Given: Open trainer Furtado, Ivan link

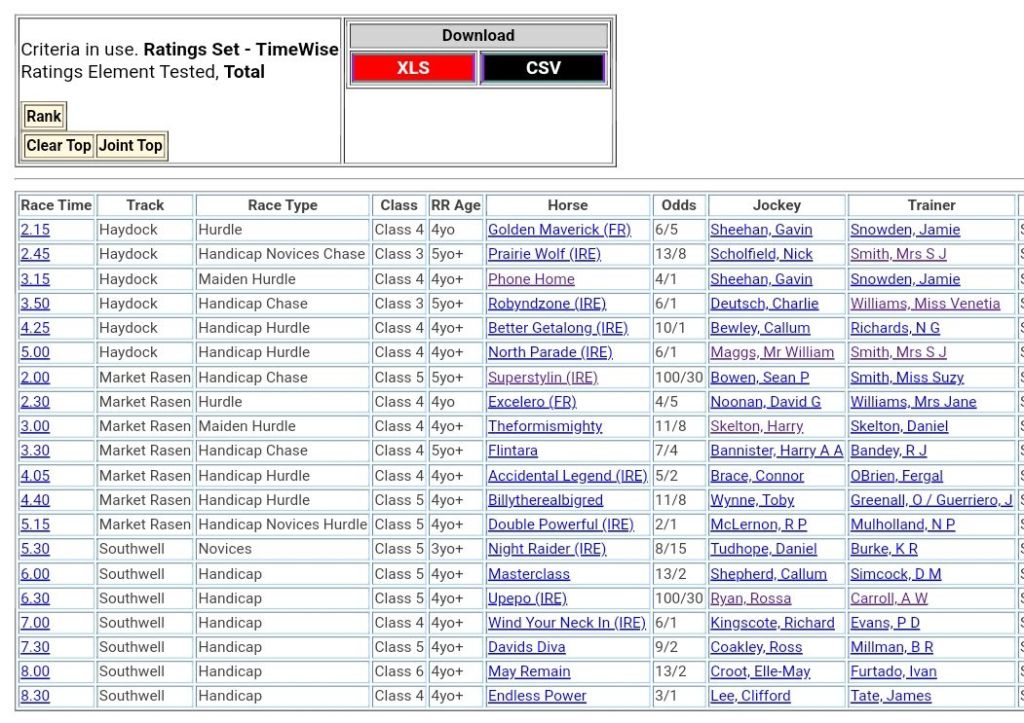Looking at the screenshot, I should [x=895, y=672].
